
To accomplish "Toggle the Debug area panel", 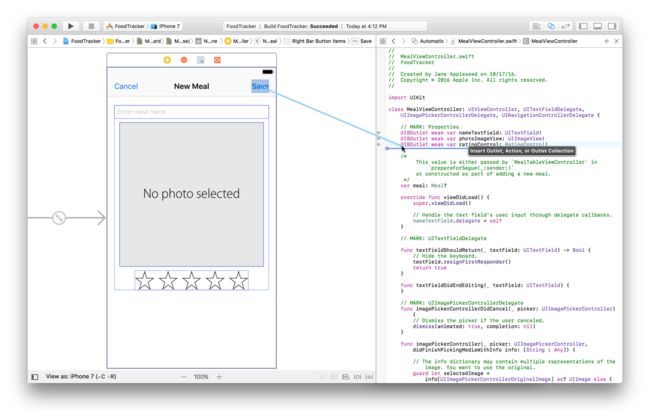I will 597,26.
